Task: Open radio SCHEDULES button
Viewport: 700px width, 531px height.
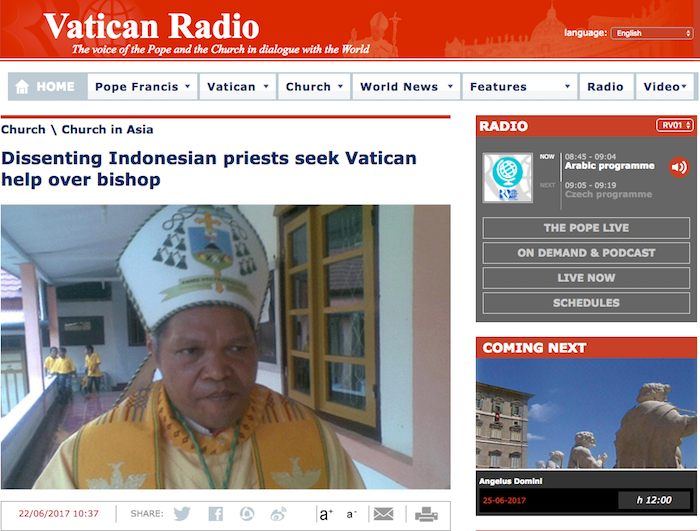Action: (586, 303)
